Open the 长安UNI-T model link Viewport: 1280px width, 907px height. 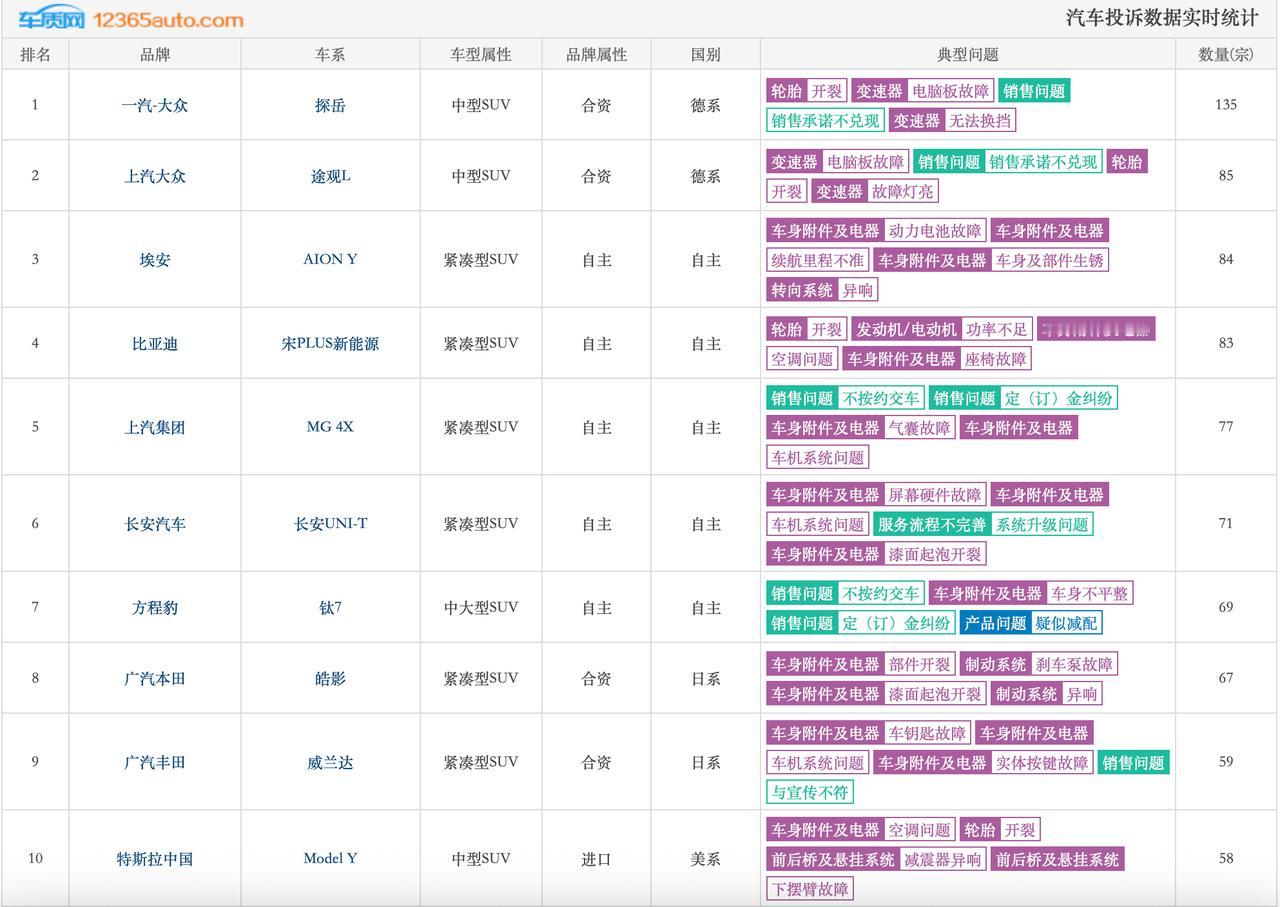pos(330,524)
